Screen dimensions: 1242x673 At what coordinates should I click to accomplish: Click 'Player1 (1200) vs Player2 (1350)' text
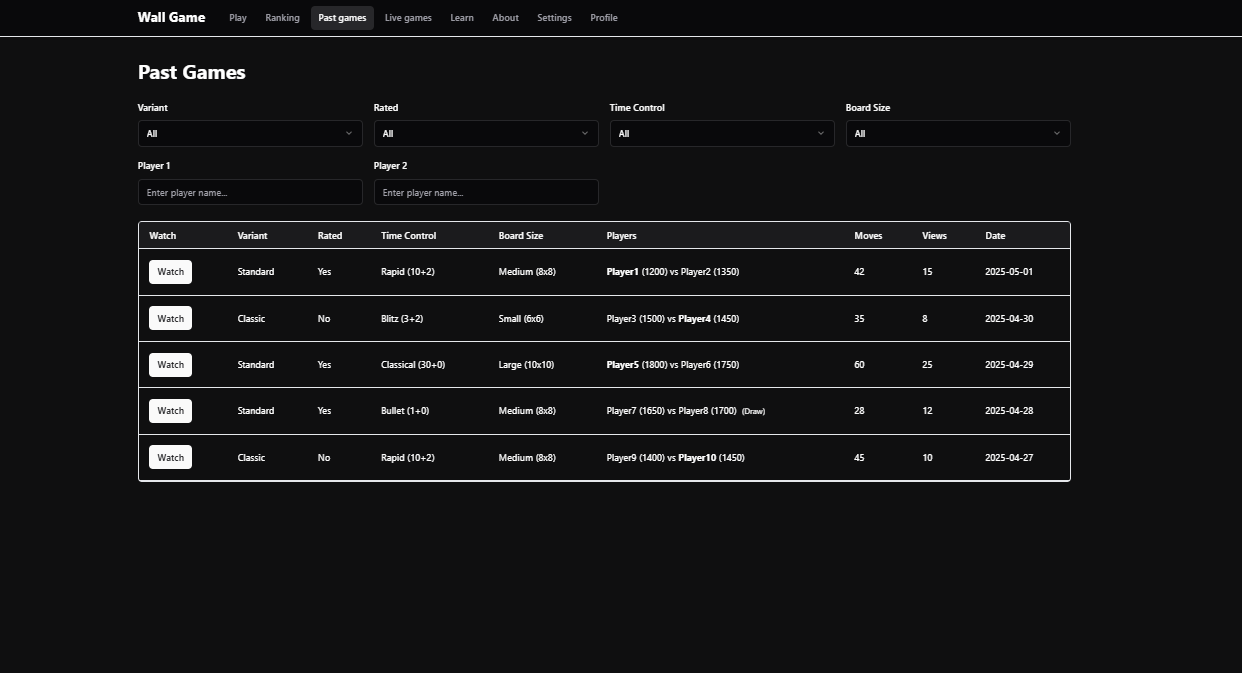673,272
